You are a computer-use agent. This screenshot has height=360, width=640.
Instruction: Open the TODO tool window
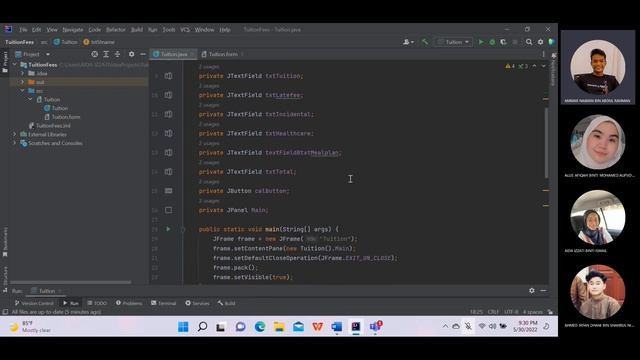[97, 303]
